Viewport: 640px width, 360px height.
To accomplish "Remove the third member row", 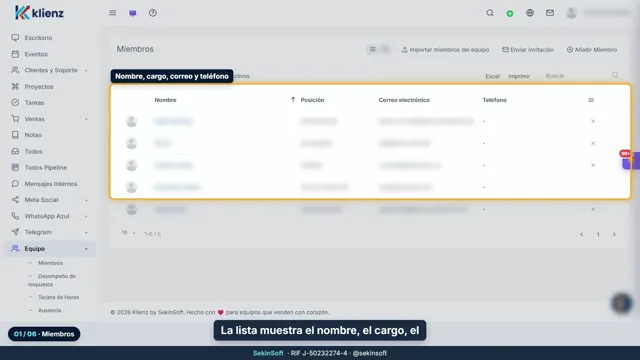I will click(593, 165).
